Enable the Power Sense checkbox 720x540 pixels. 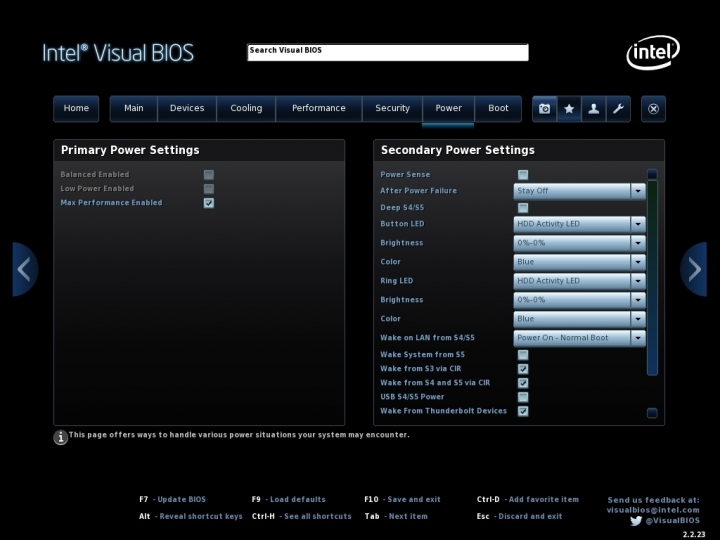[x=523, y=175]
